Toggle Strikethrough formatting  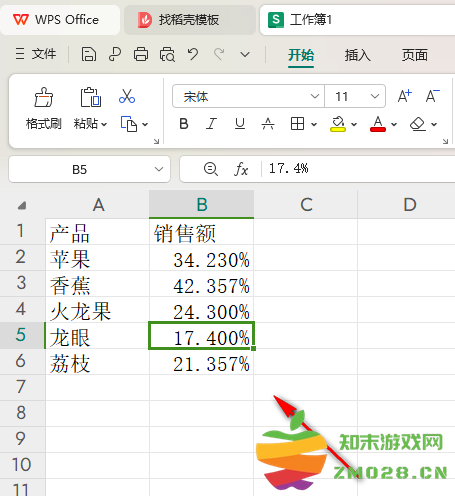coord(268,124)
